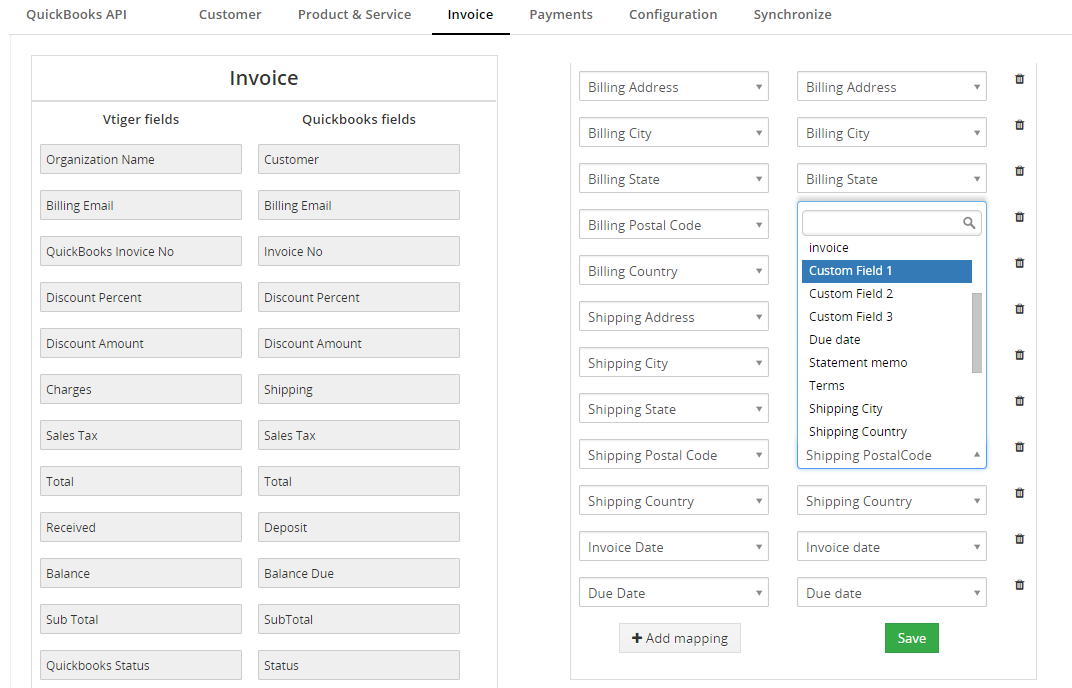Open the right Billing Address dropdown
Screen dimensions: 1072x688
892,87
